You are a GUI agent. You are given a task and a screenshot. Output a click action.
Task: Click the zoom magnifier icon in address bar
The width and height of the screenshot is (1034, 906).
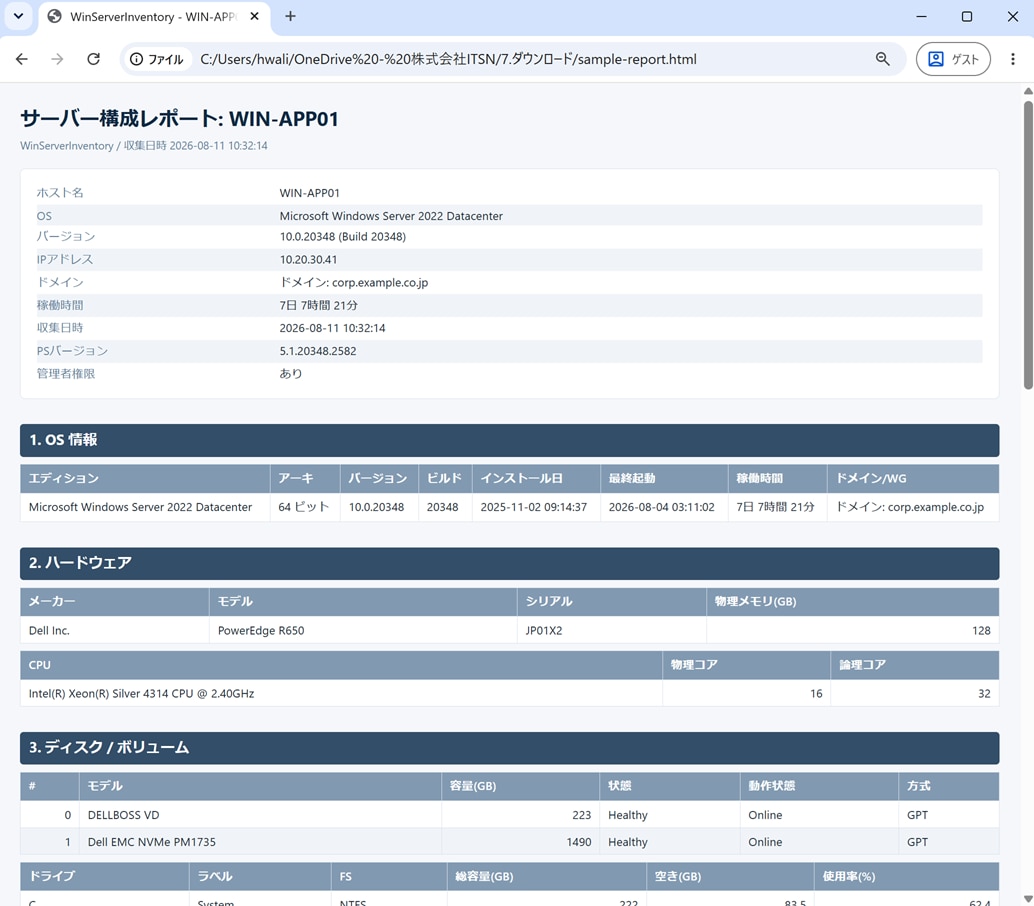click(x=882, y=59)
